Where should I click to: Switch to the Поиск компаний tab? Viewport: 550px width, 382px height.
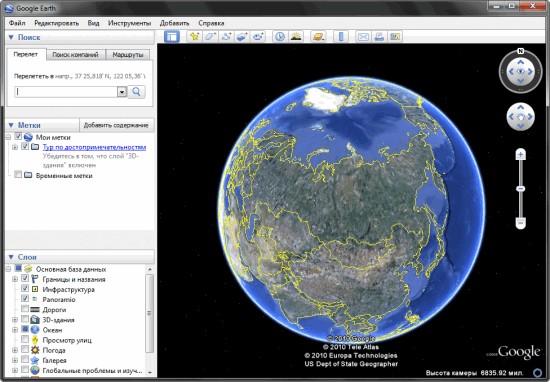[x=75, y=55]
